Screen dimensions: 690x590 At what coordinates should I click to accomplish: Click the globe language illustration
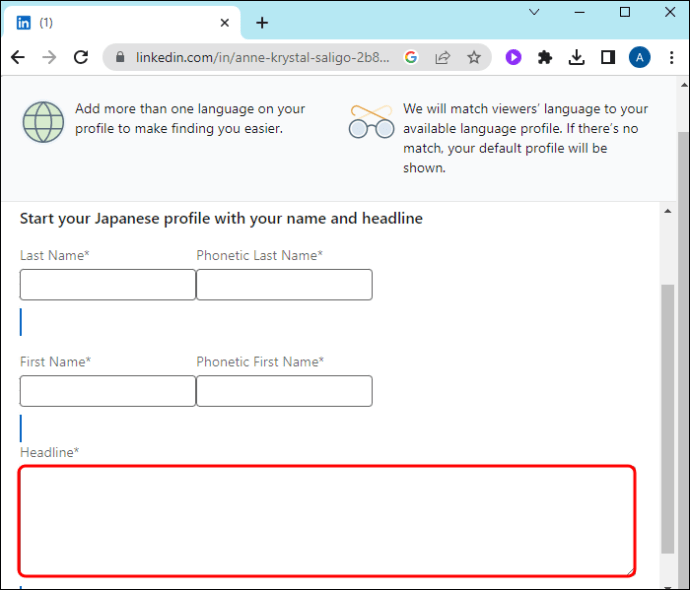click(x=43, y=122)
